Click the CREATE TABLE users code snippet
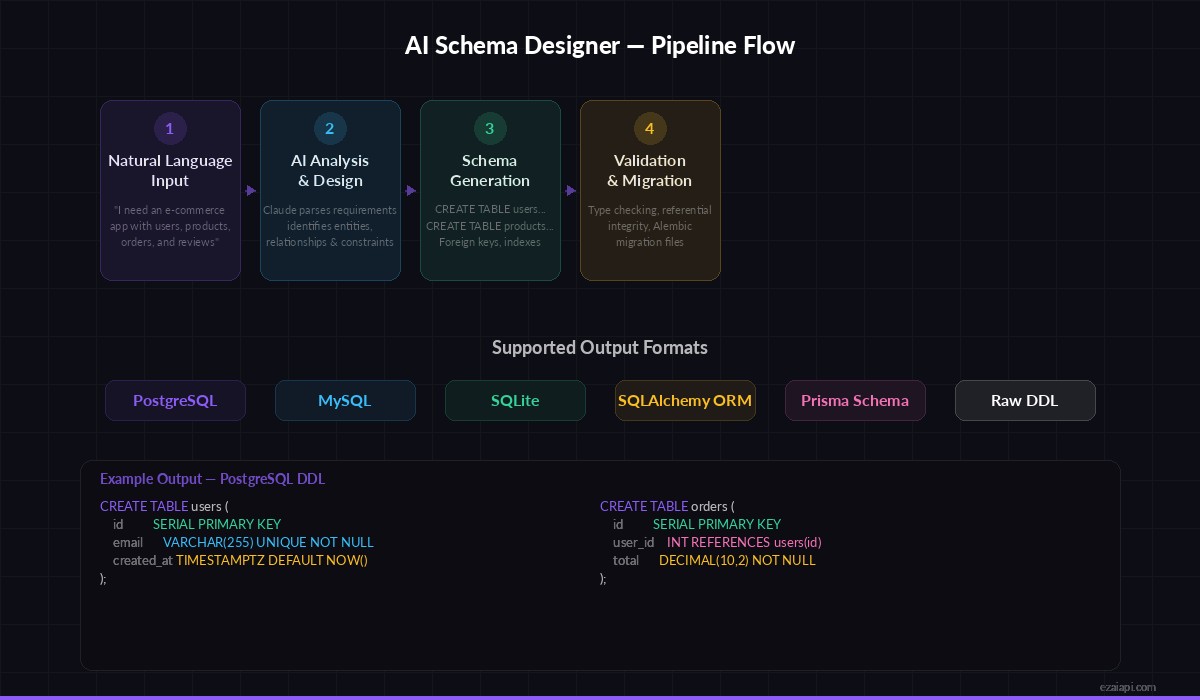The image size is (1200, 700). 165,506
